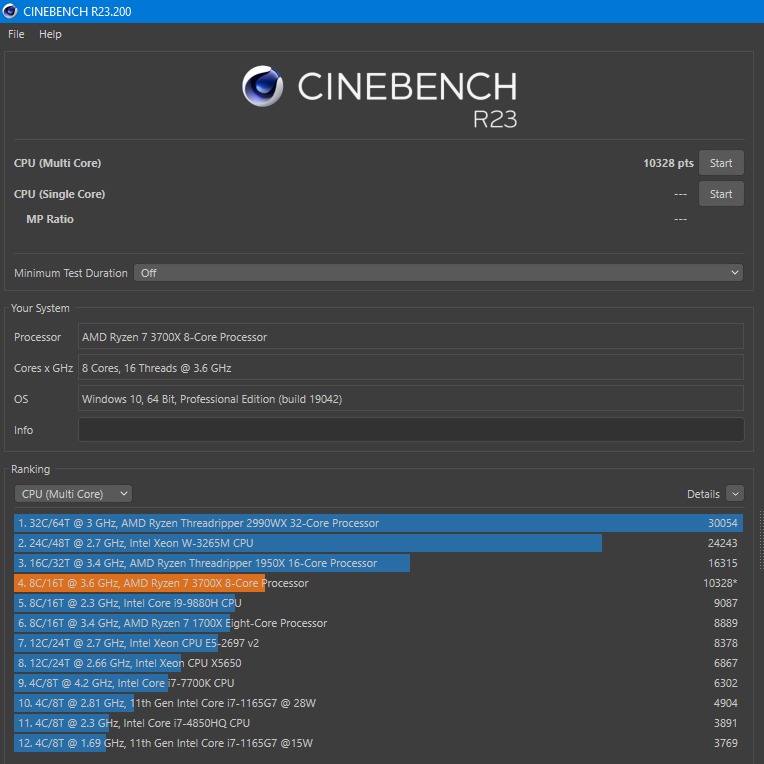Open the CPU (Multi Core) ranking dropdown
This screenshot has width=764, height=764.
click(x=74, y=494)
